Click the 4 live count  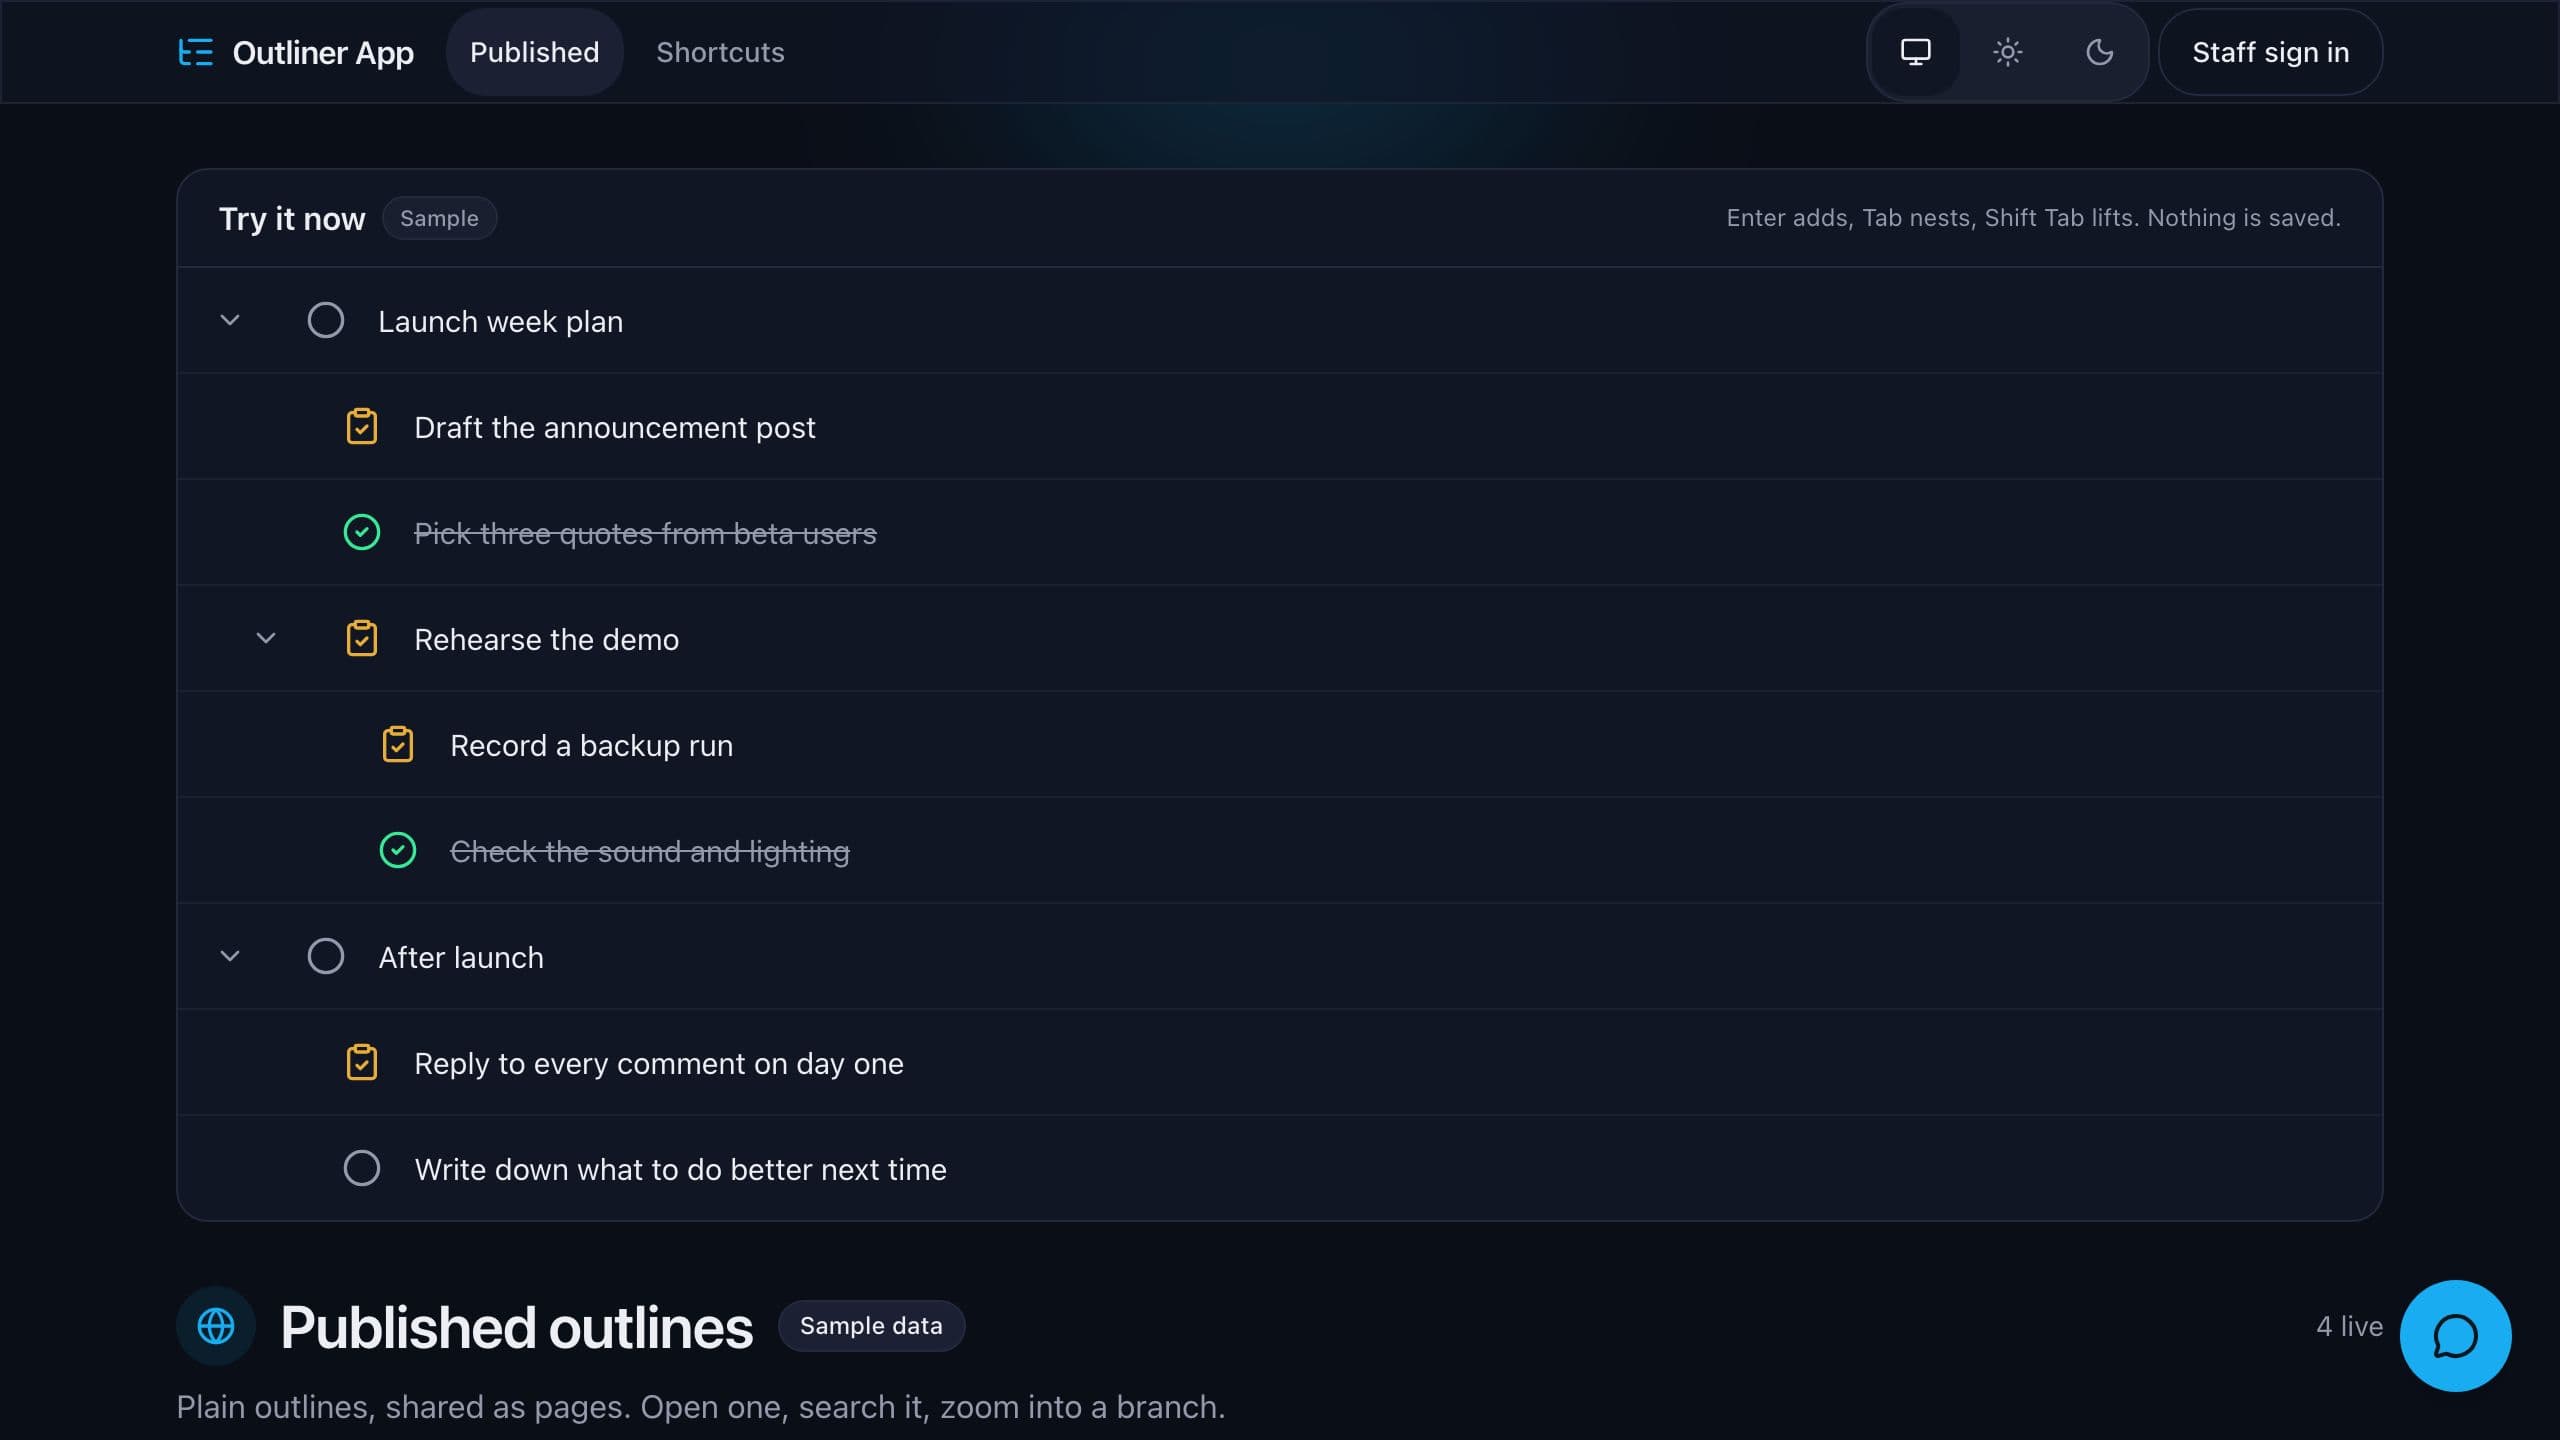click(2349, 1326)
